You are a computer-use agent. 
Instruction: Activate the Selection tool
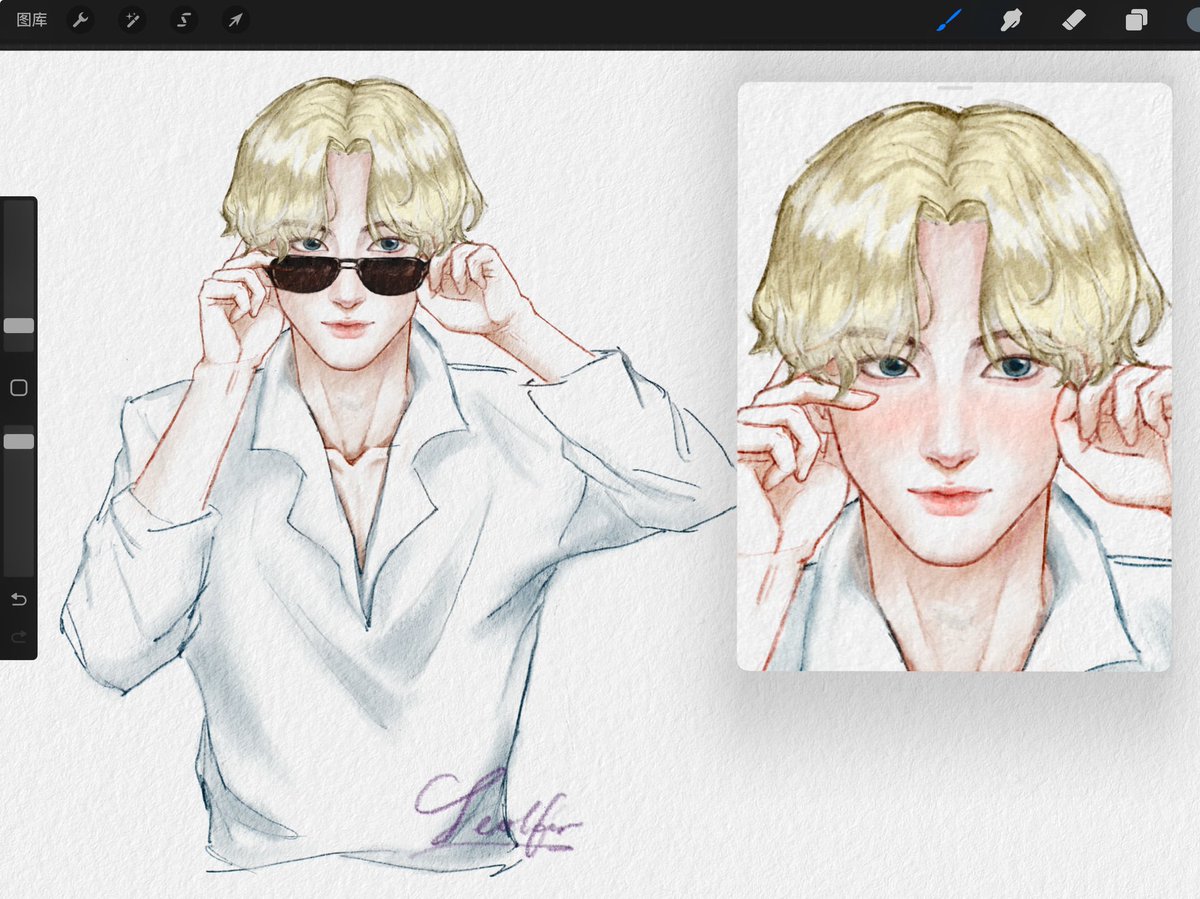point(183,19)
